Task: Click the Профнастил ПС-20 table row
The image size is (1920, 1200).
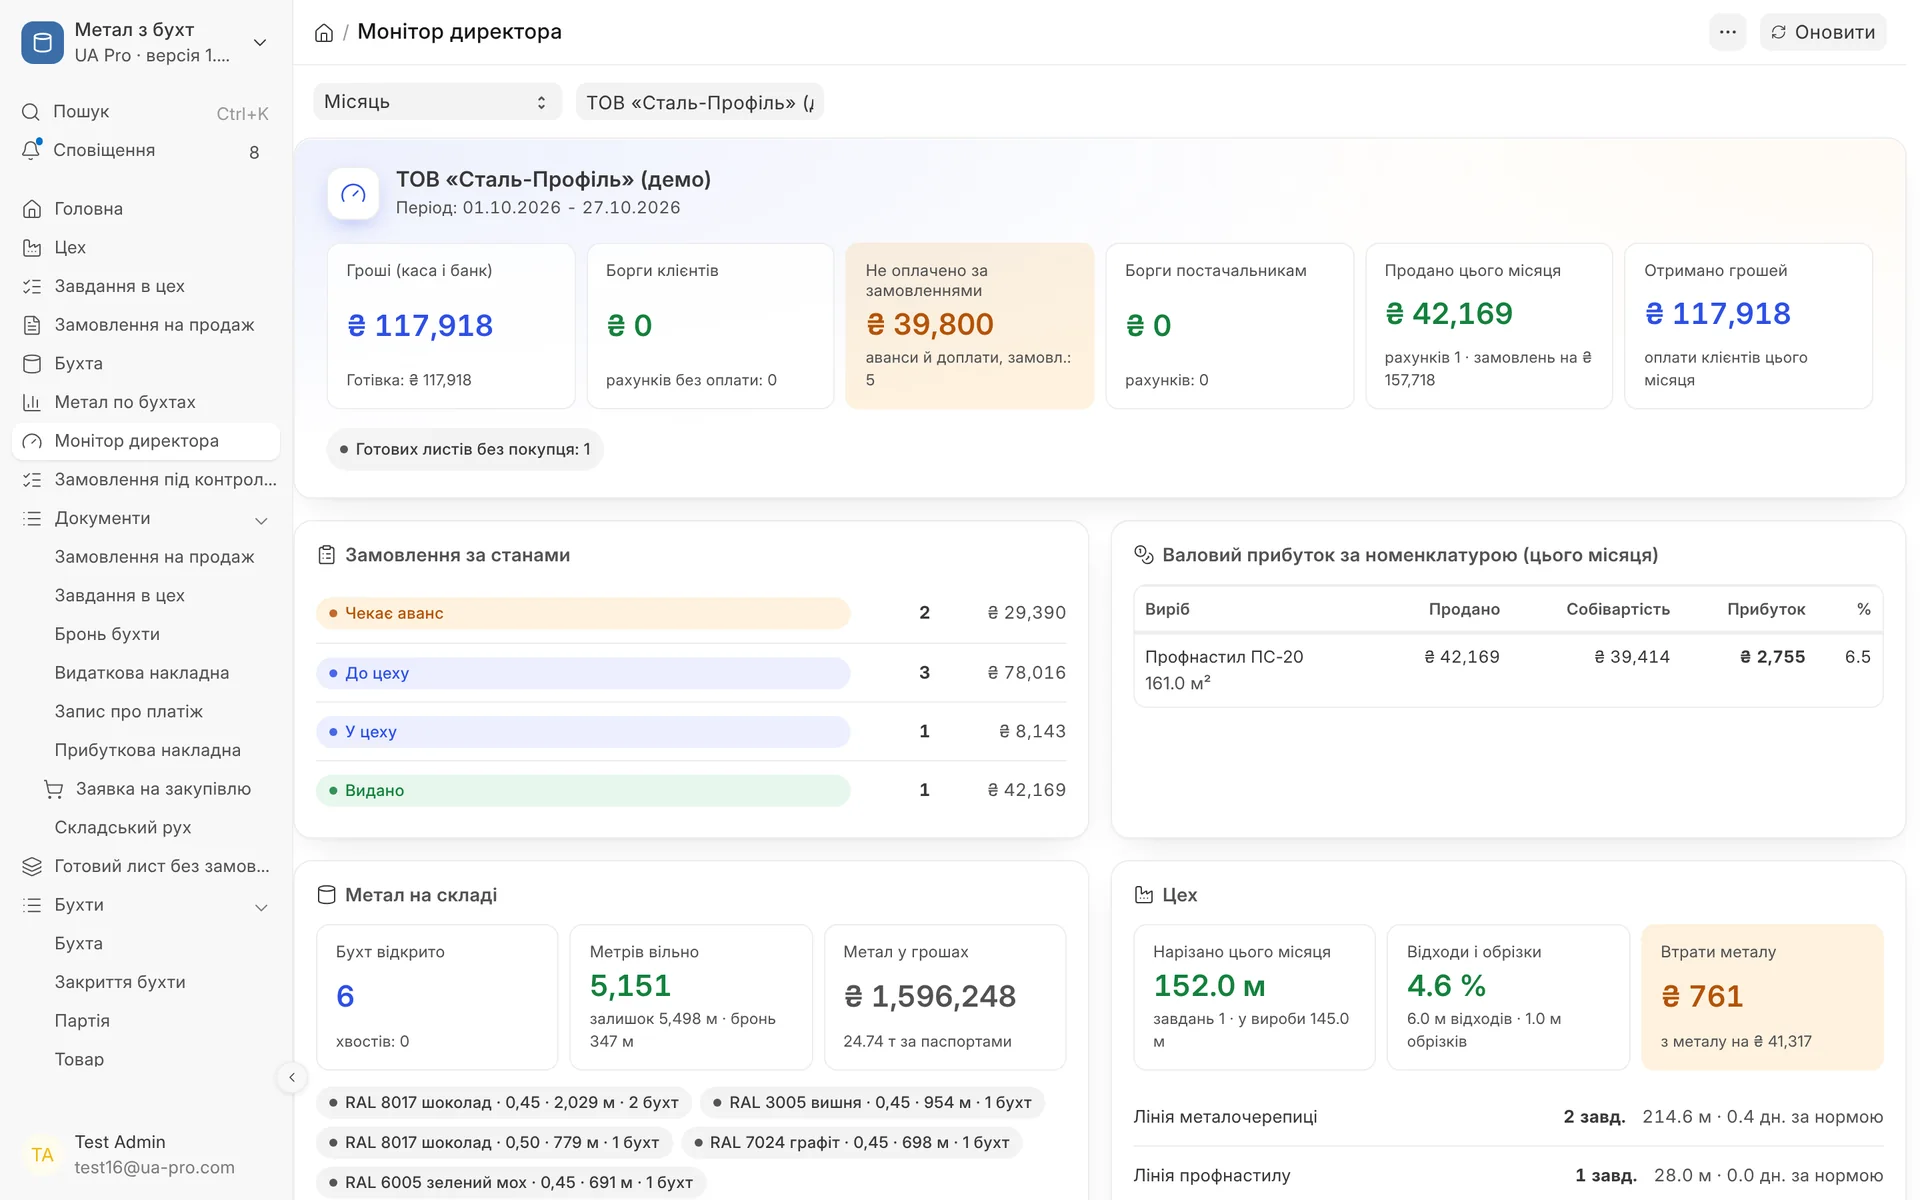Action: click(x=1508, y=670)
